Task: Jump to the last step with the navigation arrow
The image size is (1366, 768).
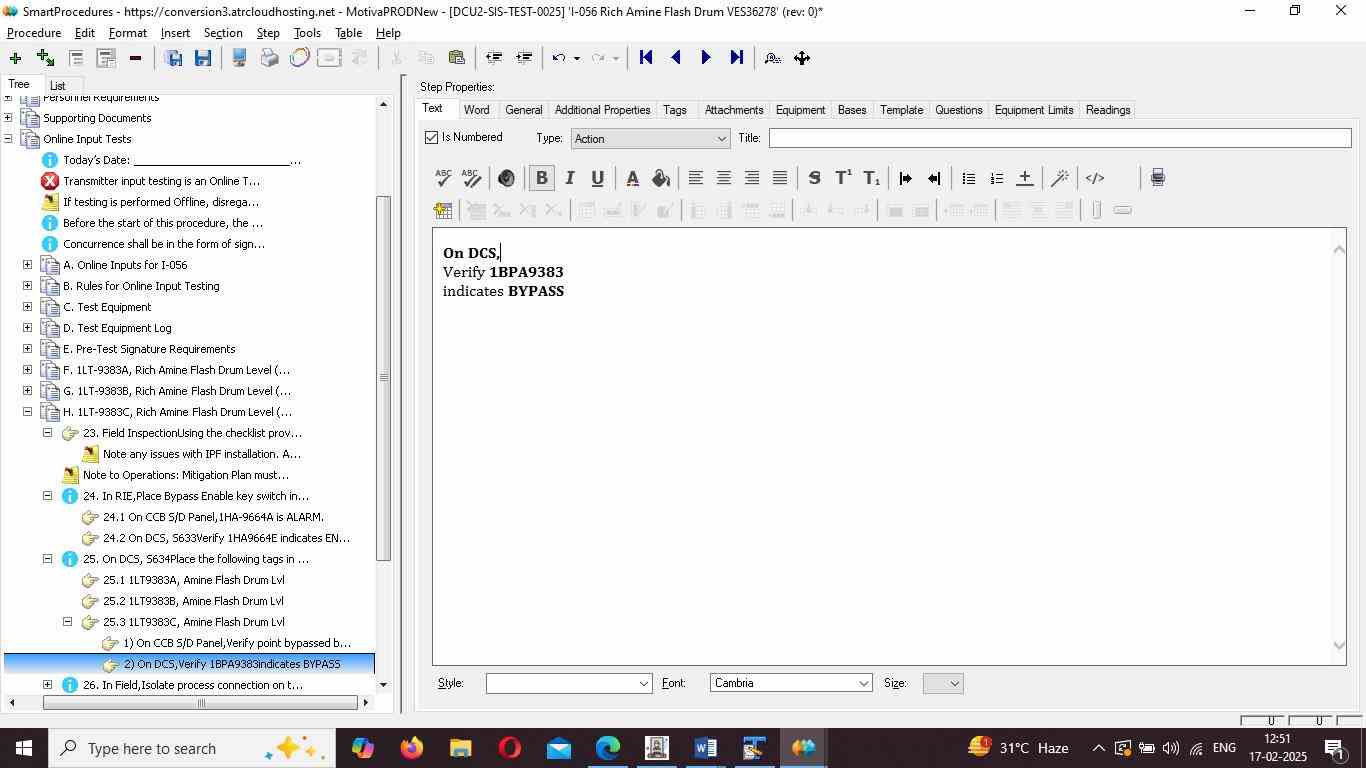Action: tap(737, 58)
